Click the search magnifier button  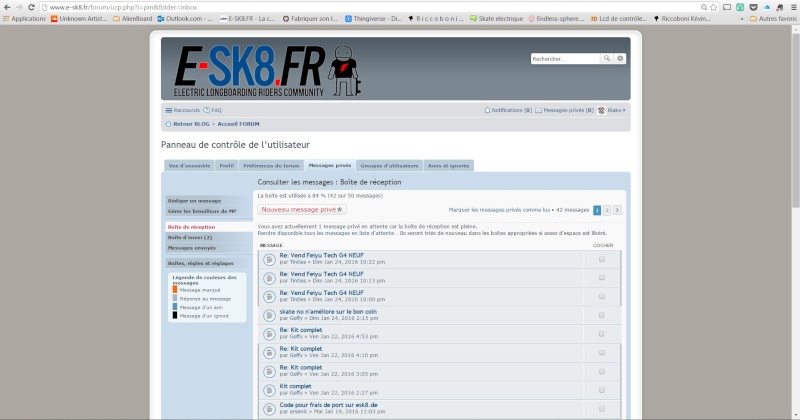pos(607,59)
